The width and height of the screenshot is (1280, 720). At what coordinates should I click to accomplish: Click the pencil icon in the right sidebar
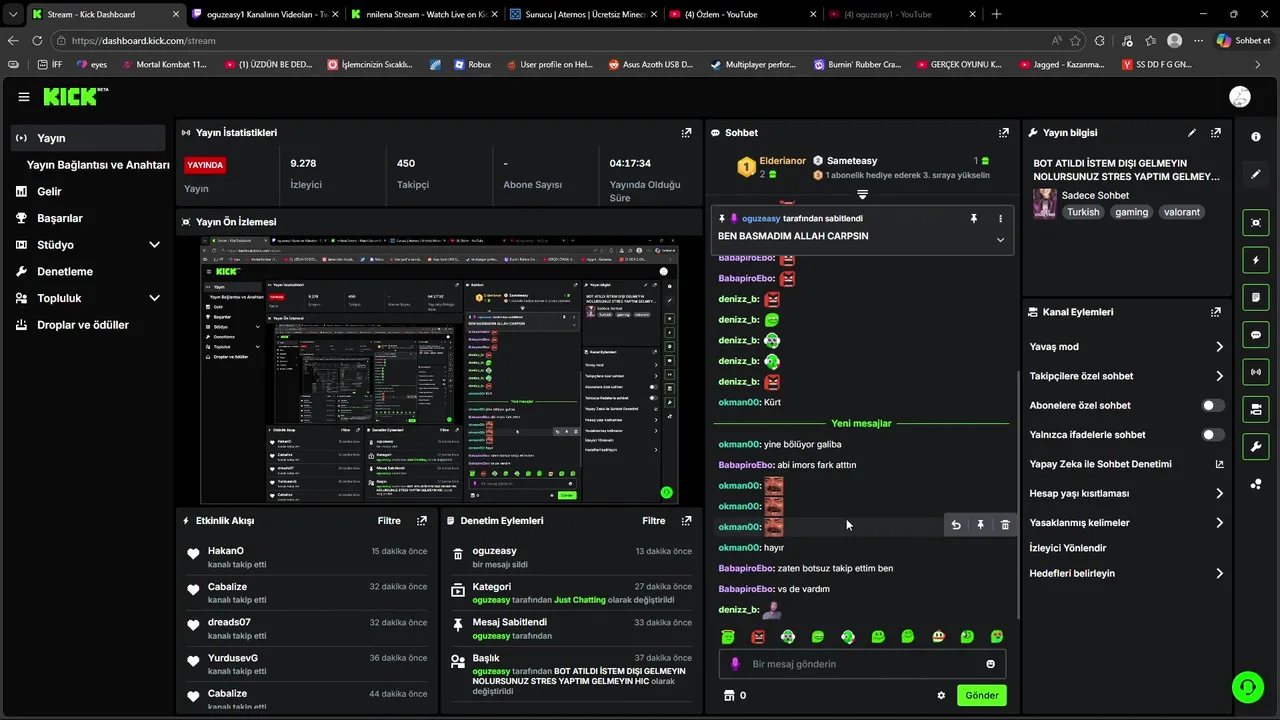(1256, 174)
